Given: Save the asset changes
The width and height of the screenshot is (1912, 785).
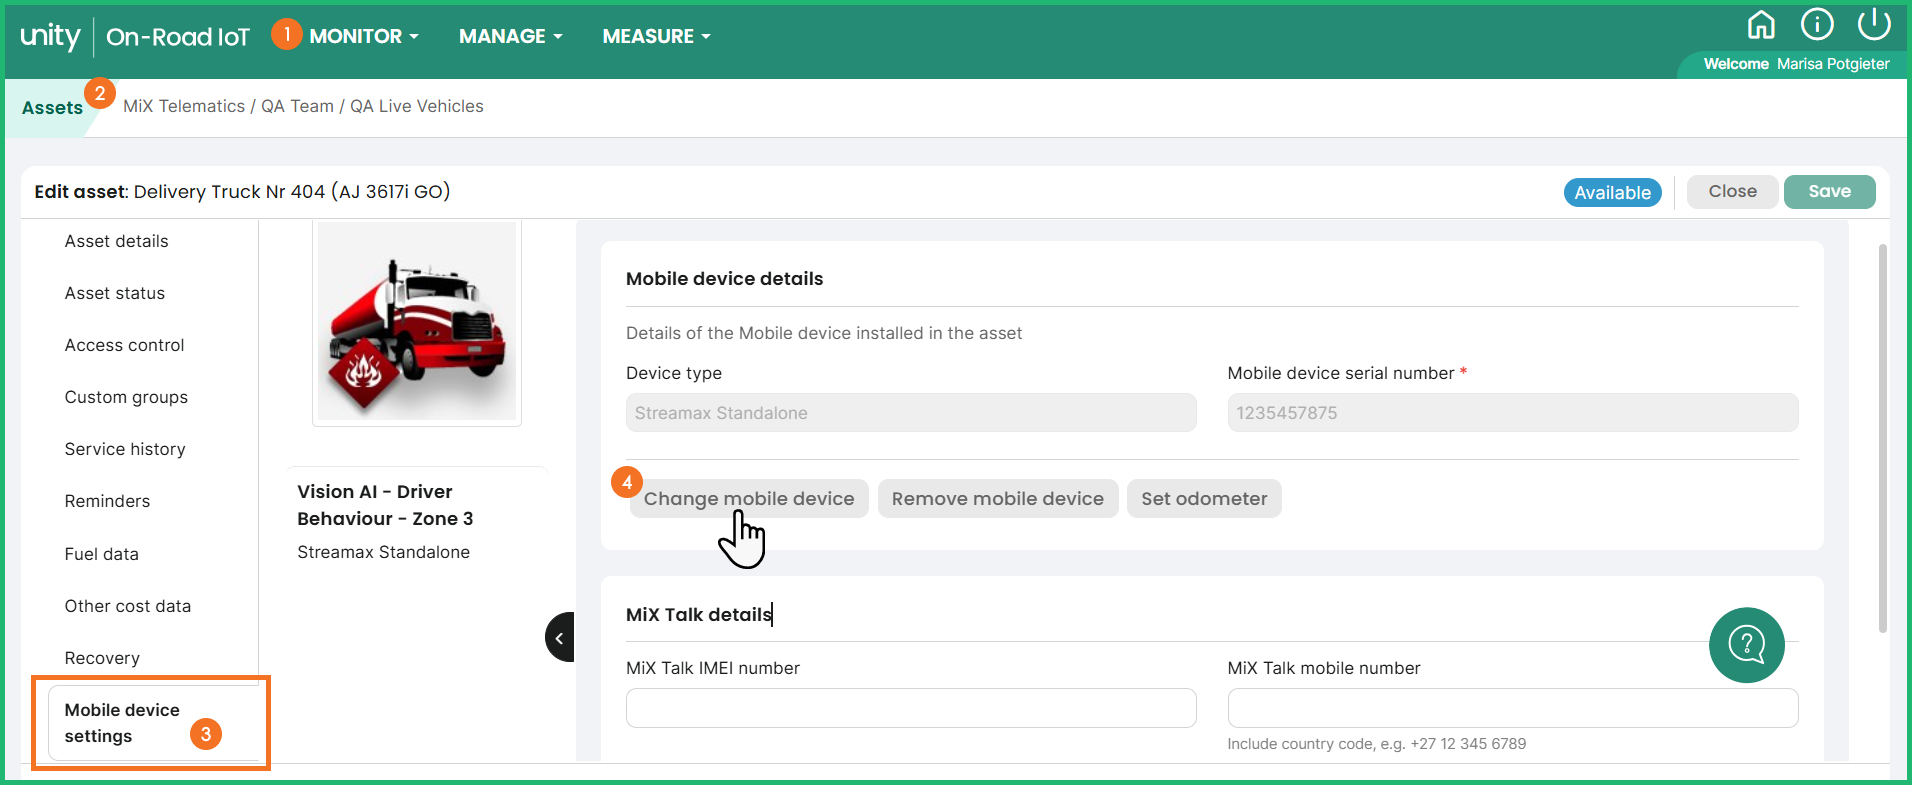Looking at the screenshot, I should click(1828, 192).
